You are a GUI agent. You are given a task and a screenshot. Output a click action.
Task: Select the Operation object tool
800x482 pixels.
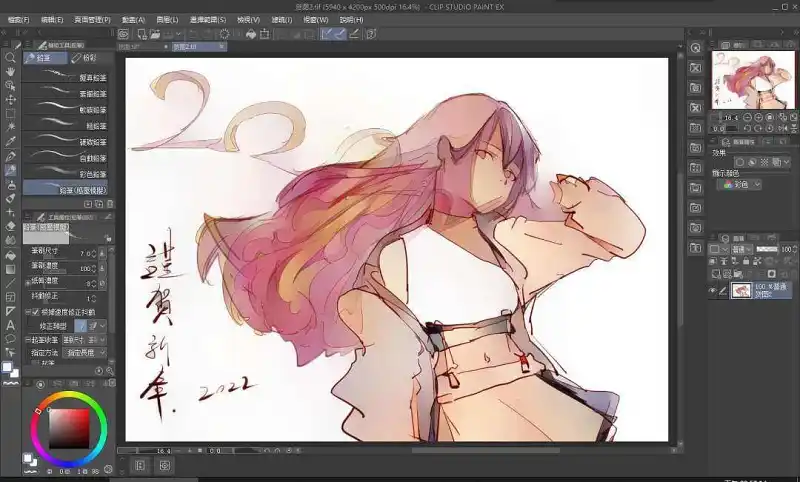coord(10,85)
